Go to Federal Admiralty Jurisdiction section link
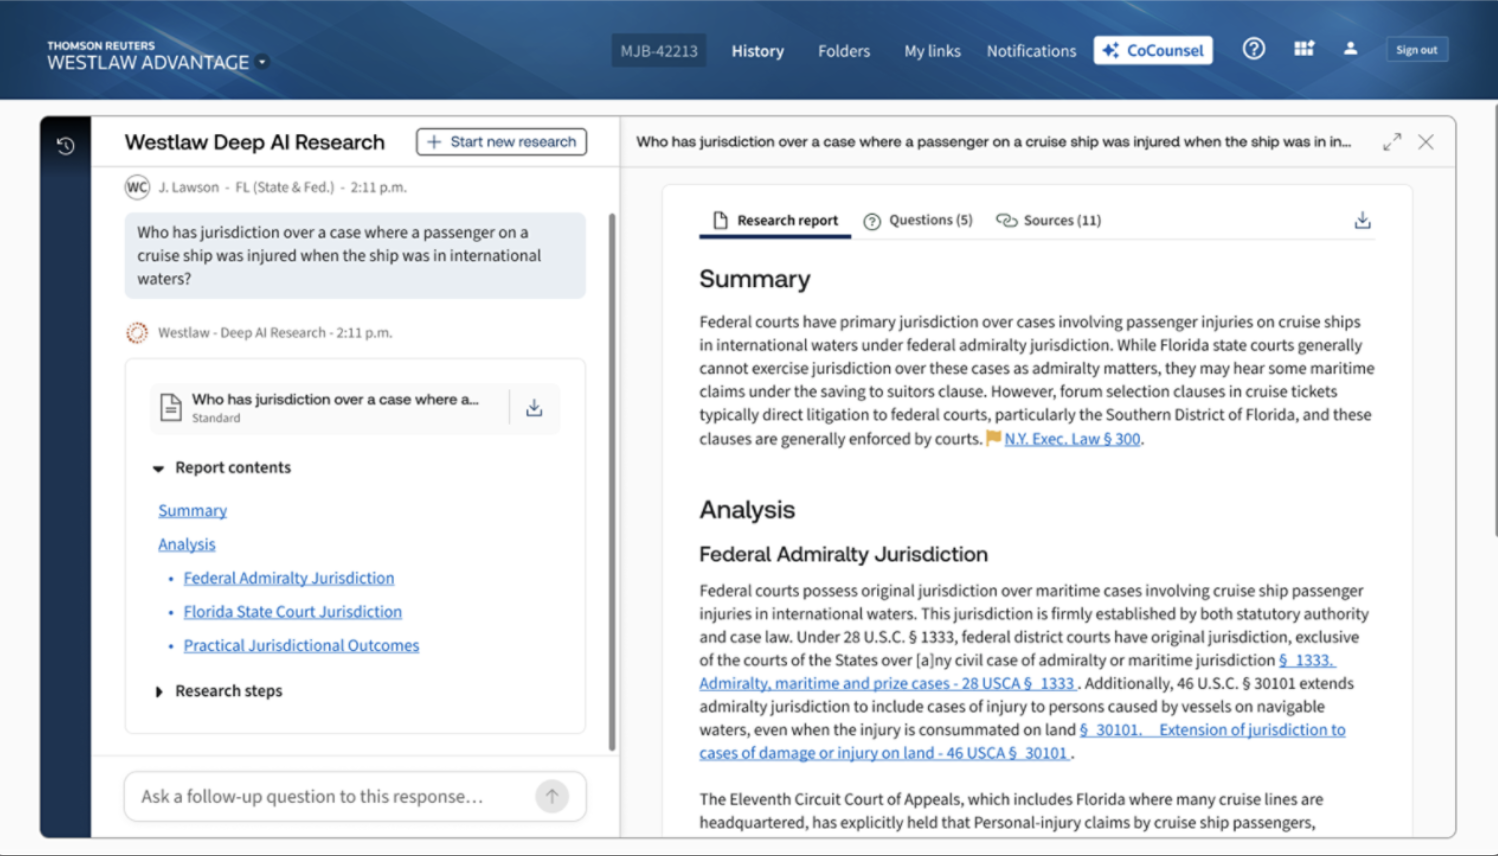 click(289, 578)
